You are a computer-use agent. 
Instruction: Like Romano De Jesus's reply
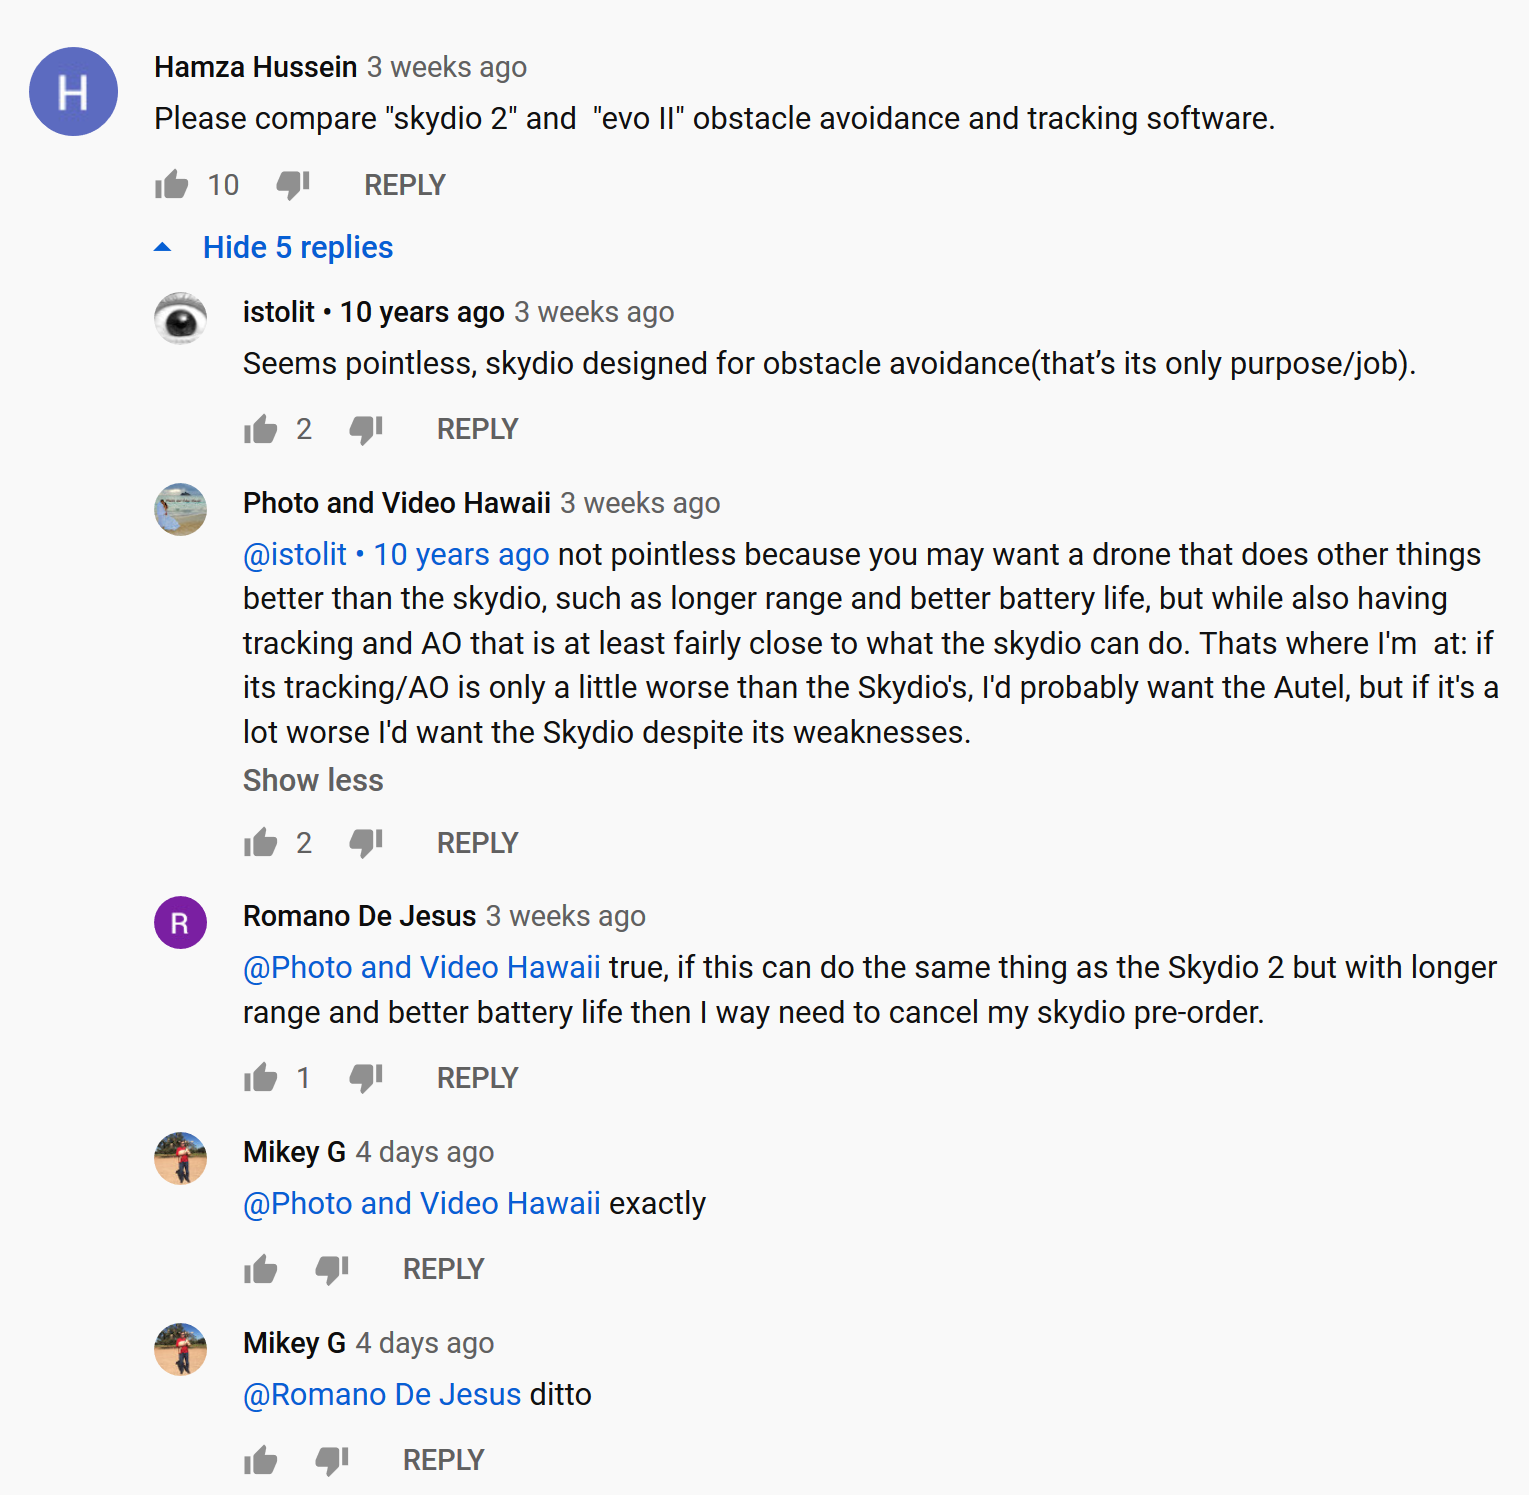point(260,1078)
